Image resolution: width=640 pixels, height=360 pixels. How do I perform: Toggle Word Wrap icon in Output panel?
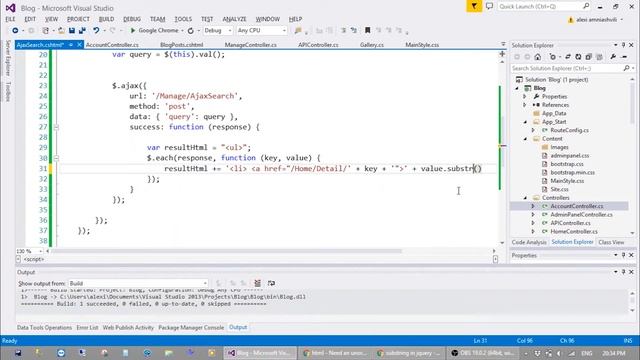click(x=271, y=283)
